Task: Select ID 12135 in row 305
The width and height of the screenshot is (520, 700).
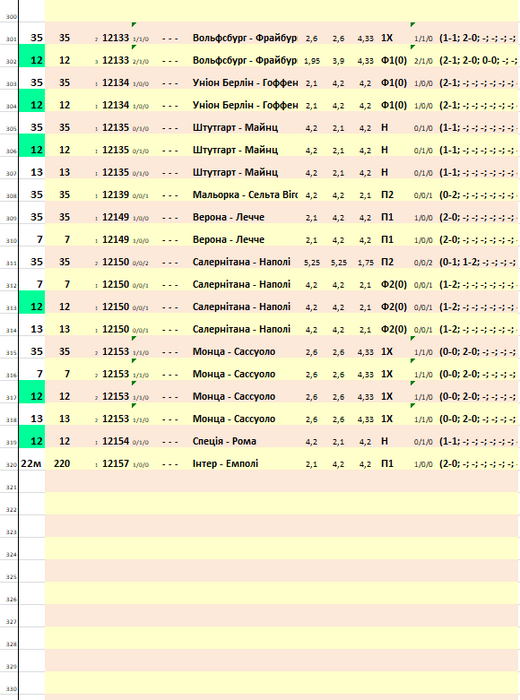Action: (116, 127)
